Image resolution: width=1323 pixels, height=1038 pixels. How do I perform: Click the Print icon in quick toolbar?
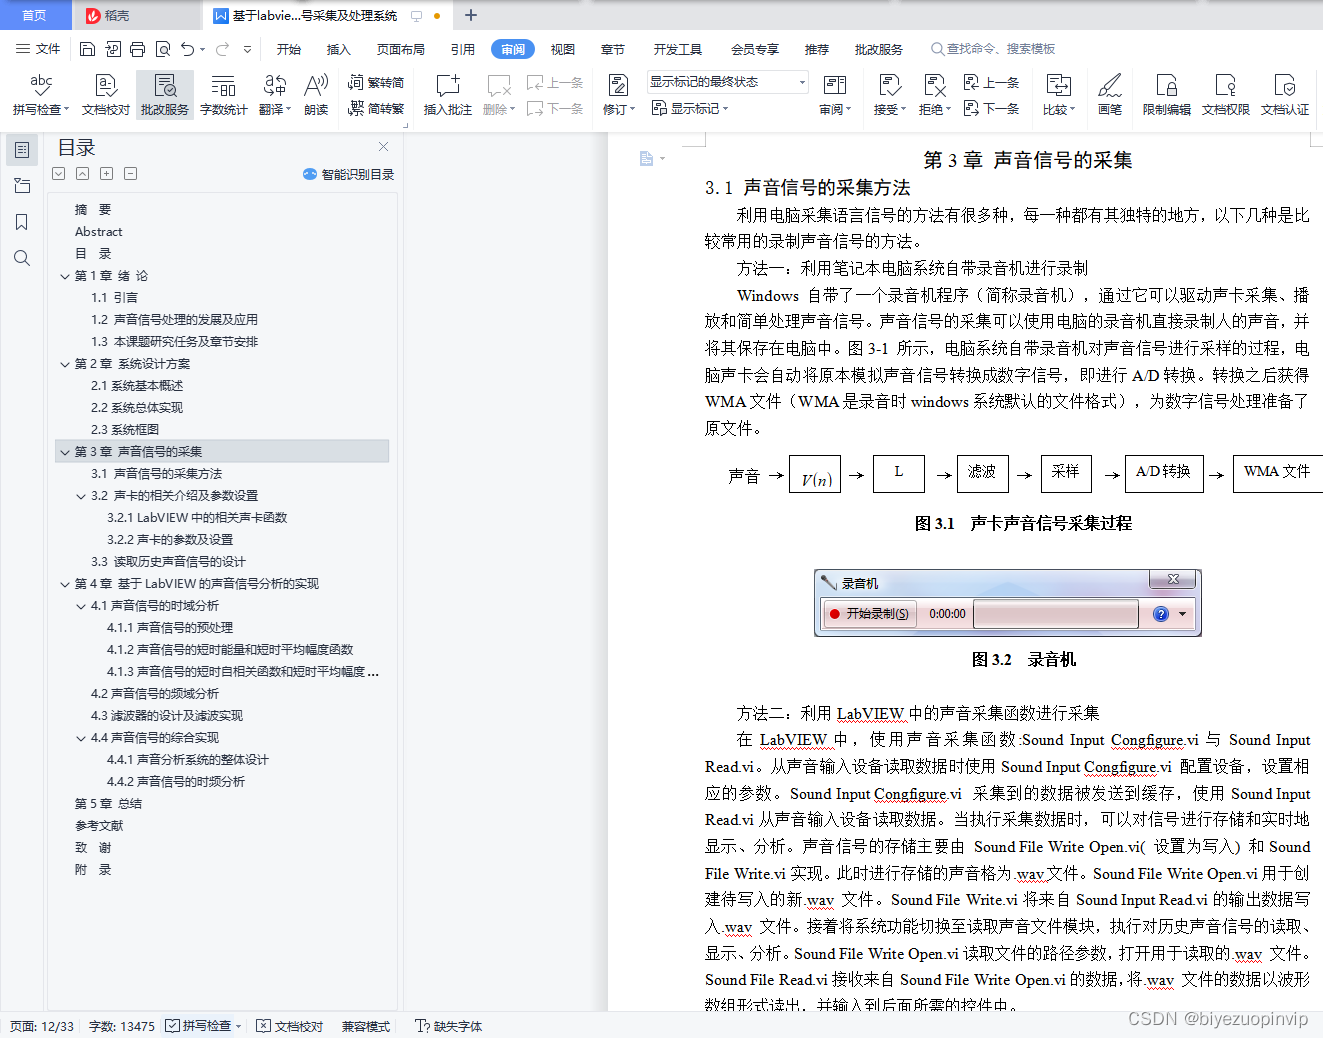(137, 49)
